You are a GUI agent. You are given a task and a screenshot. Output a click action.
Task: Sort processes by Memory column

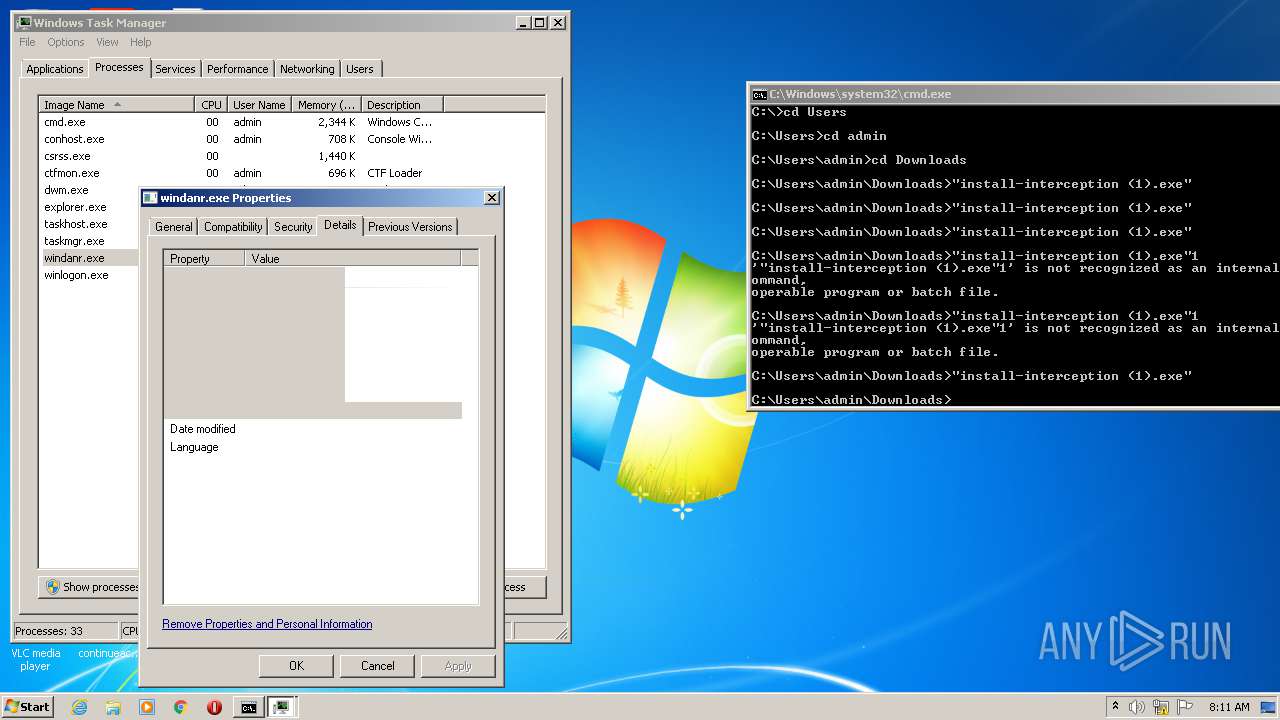[326, 105]
